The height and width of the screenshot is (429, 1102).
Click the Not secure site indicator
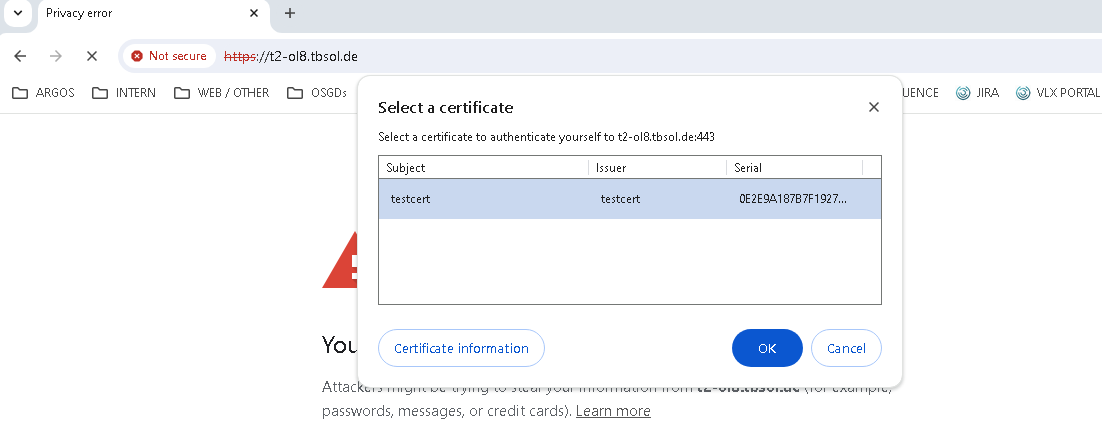pyautogui.click(x=169, y=56)
